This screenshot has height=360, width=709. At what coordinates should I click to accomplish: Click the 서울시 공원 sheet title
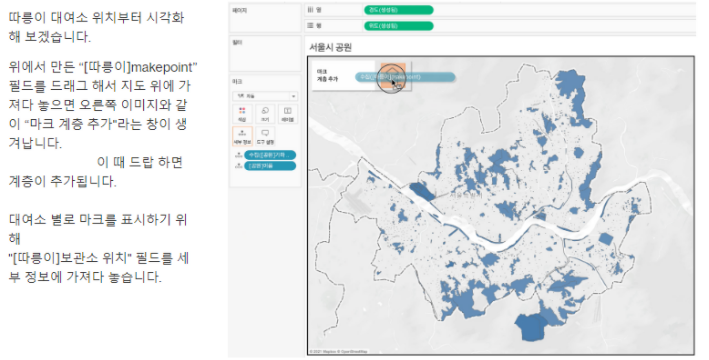[x=331, y=47]
